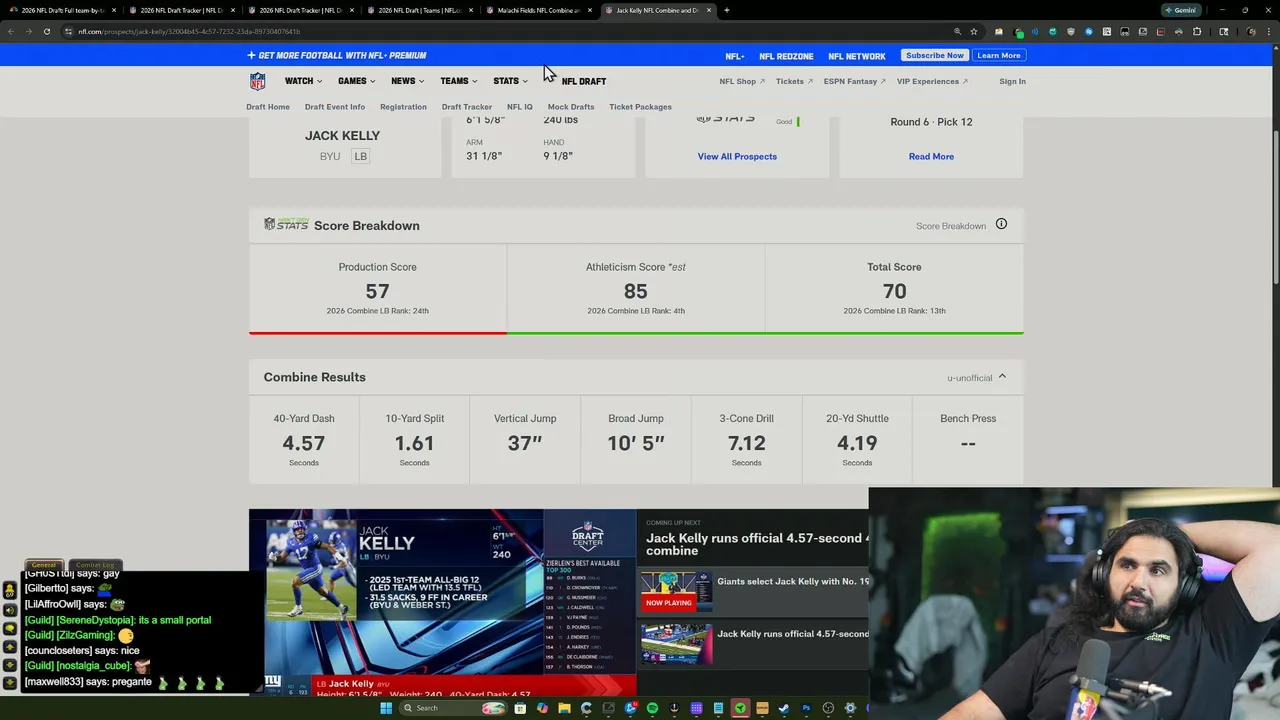Open the Chrome extensions puzzle icon

1197,31
